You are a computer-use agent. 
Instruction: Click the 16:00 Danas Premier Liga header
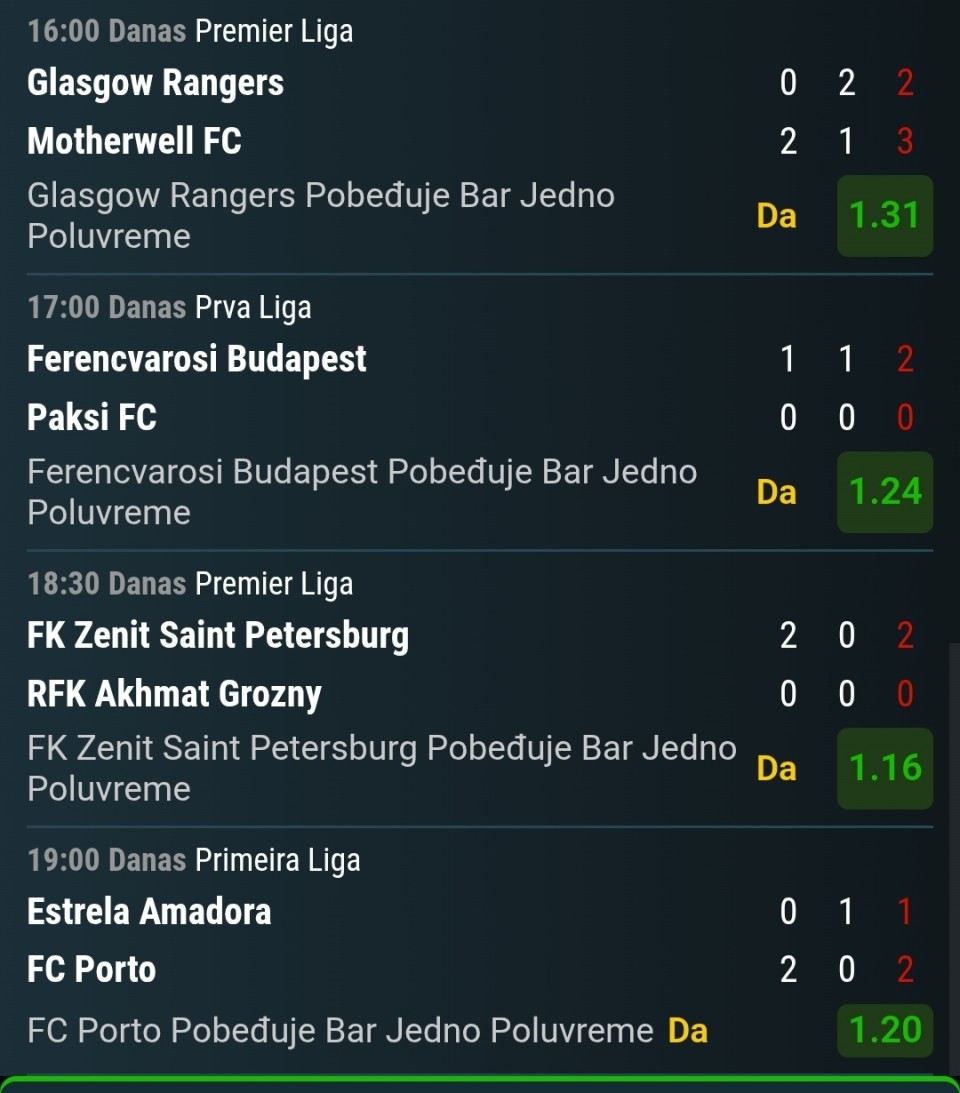pyautogui.click(x=190, y=31)
